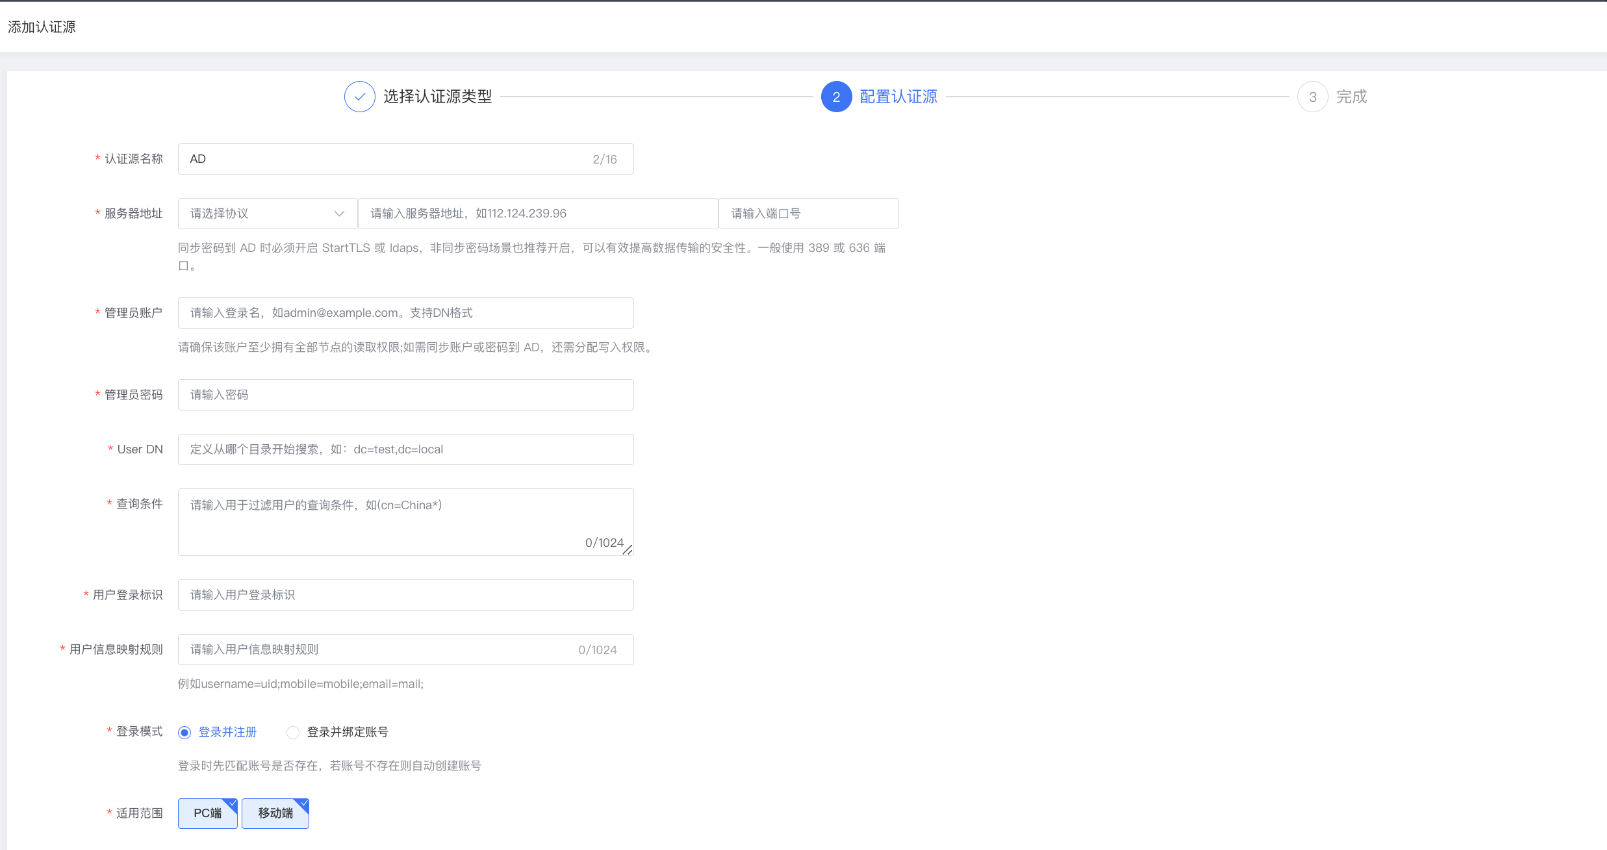Select the 登录并绑定账号 radio option
The height and width of the screenshot is (850, 1607).
(x=293, y=733)
